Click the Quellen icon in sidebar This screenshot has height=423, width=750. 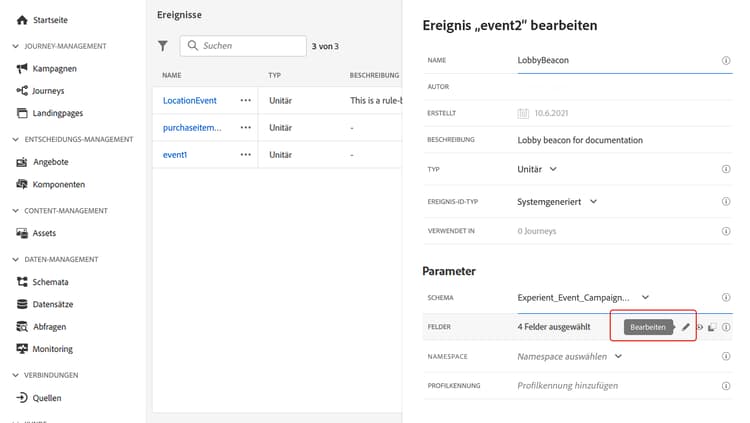[22, 398]
